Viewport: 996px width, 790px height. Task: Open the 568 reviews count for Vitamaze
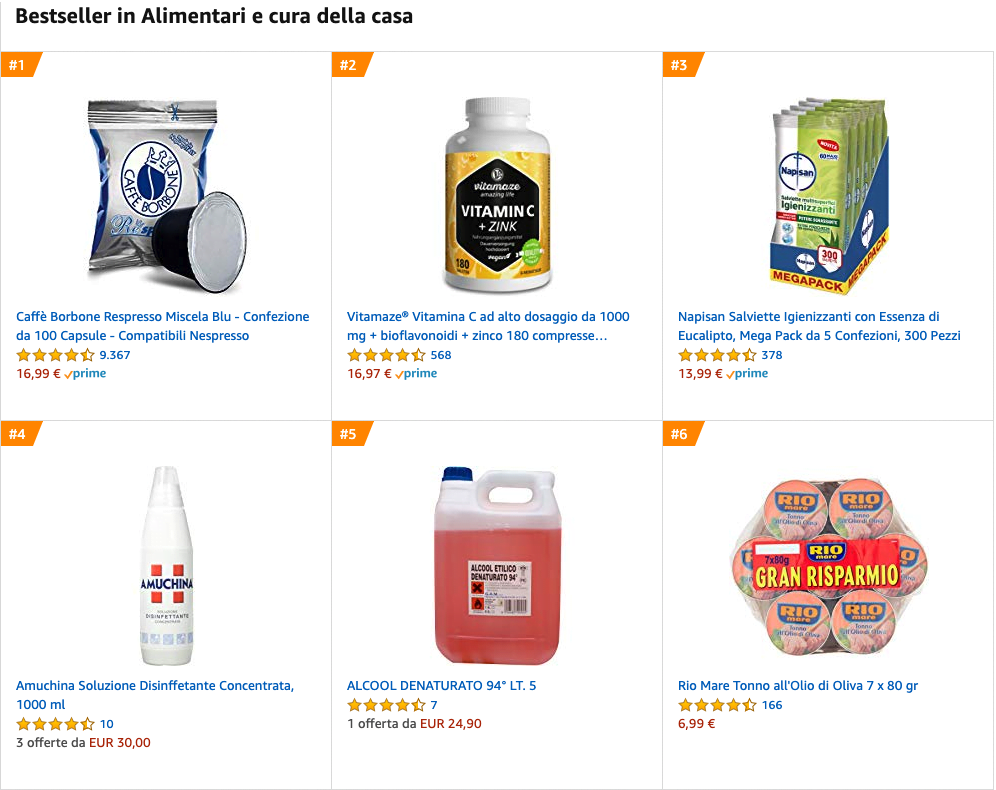(441, 355)
